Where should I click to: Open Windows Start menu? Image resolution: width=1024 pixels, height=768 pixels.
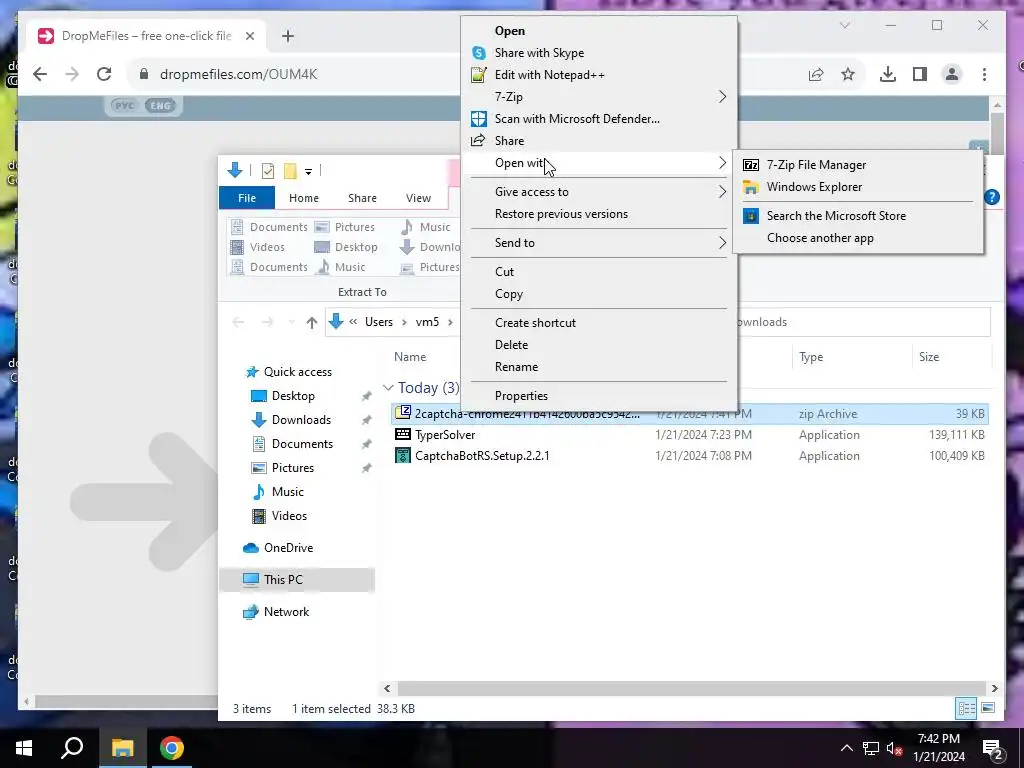pyautogui.click(x=24, y=748)
